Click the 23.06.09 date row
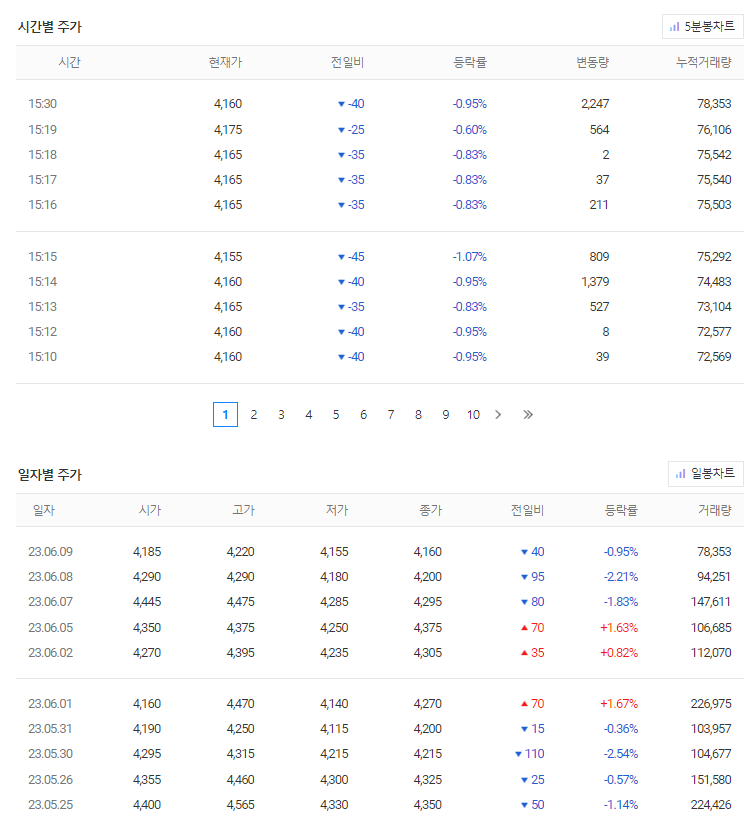The image size is (747, 824). (380, 552)
